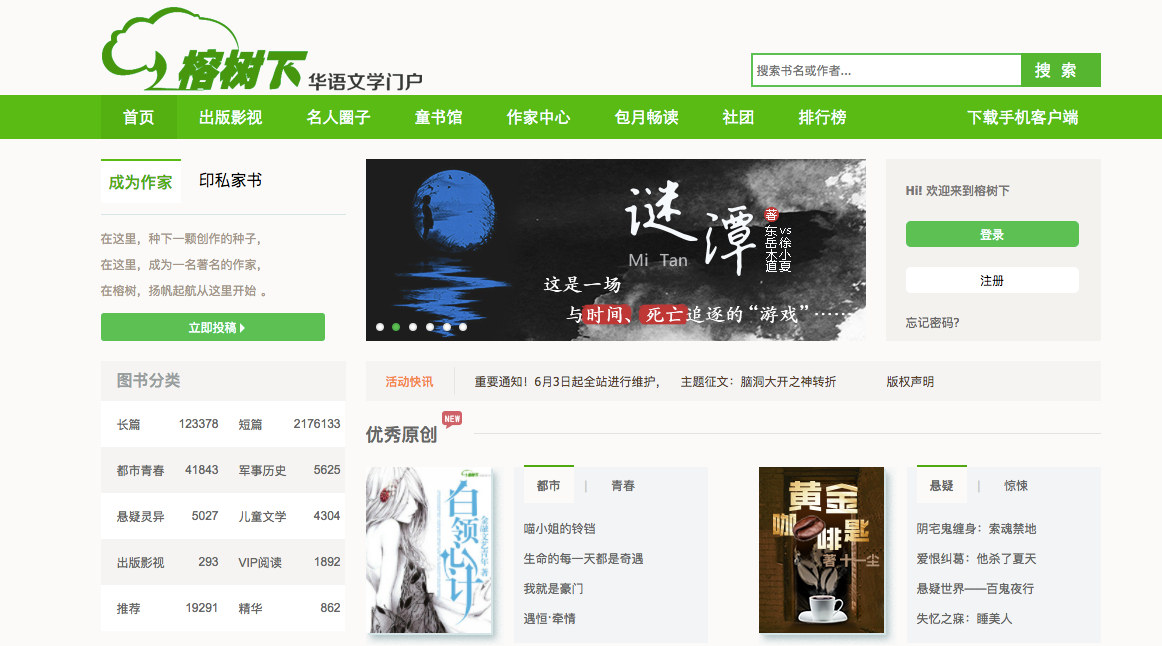Click the red NEW badge beside 优秀原创

(452, 419)
